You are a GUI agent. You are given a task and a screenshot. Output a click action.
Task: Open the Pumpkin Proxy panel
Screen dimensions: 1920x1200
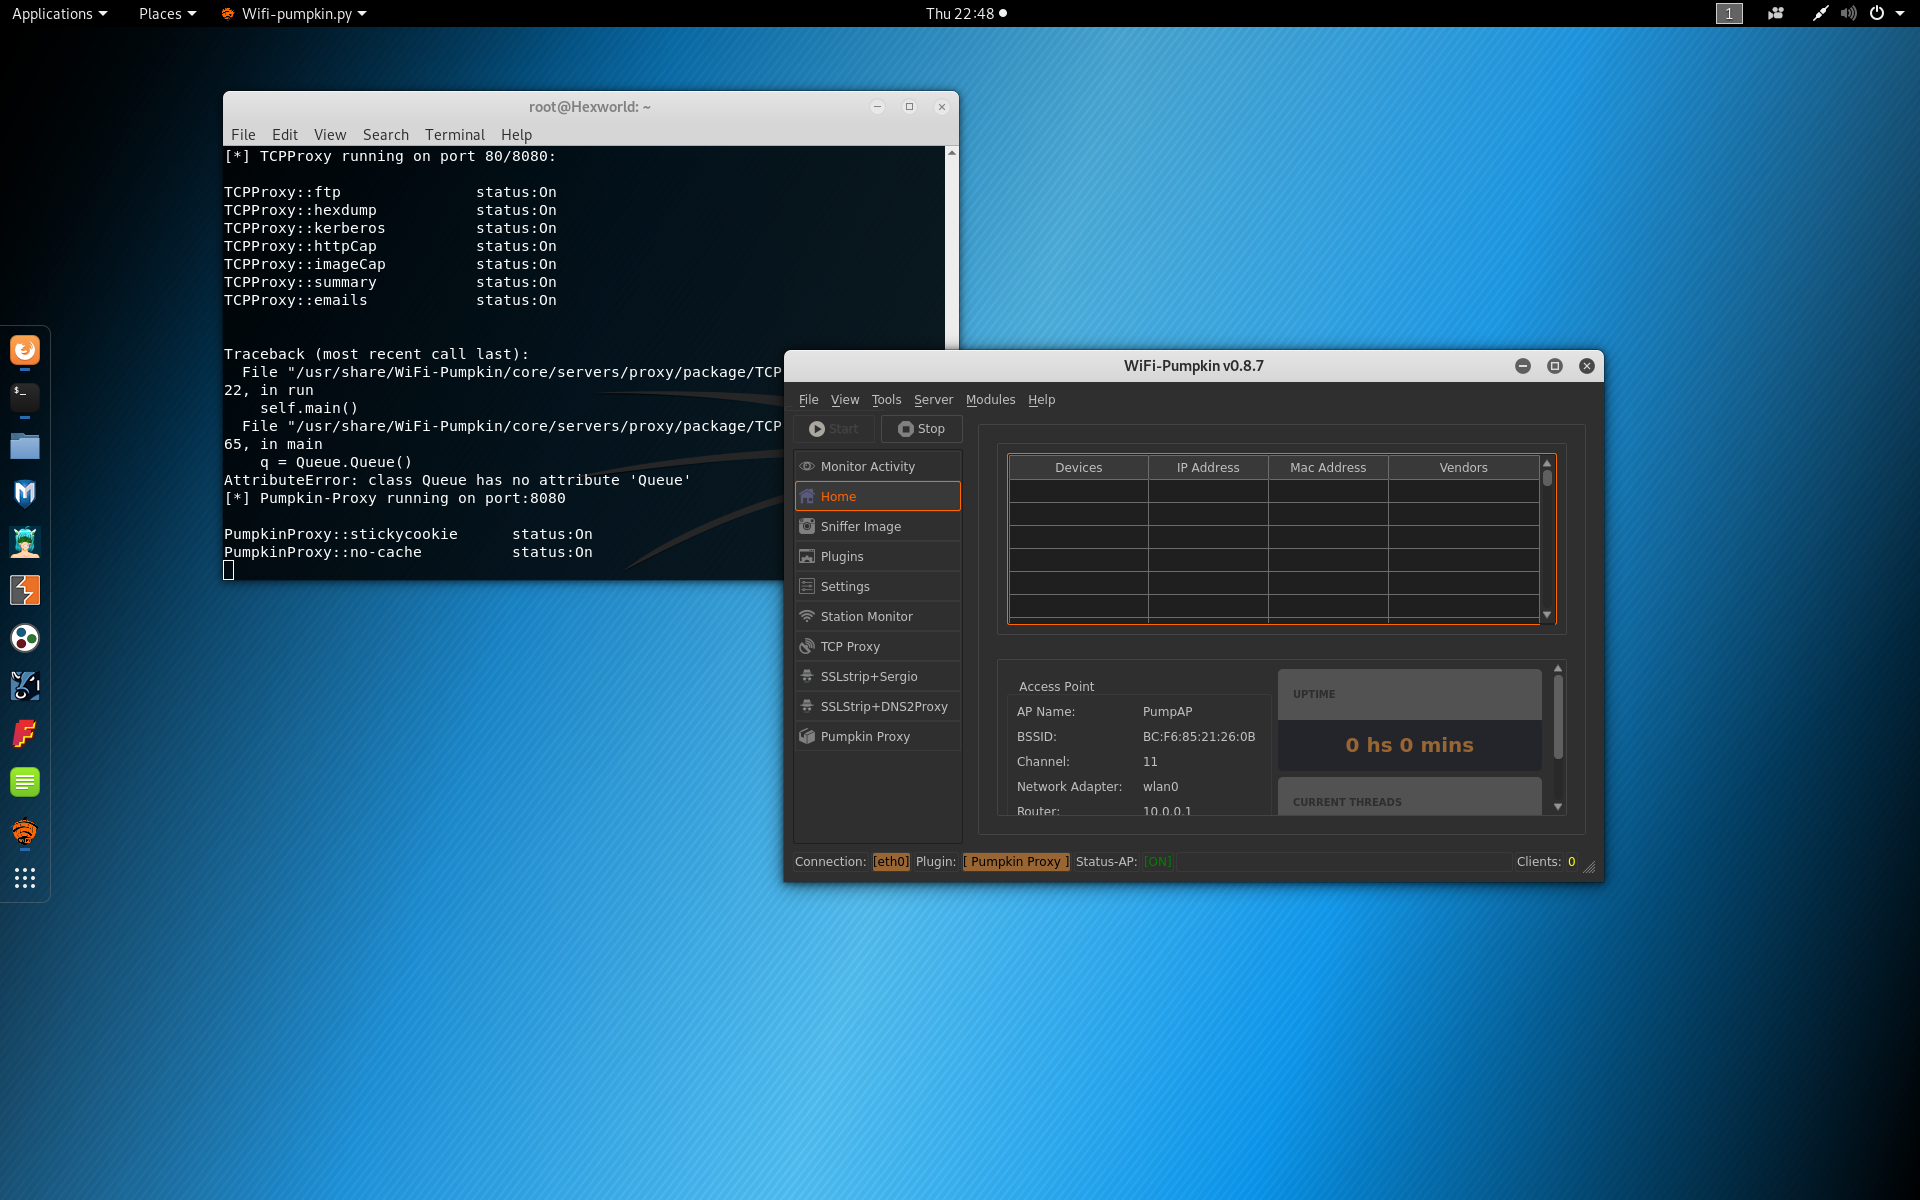point(866,736)
